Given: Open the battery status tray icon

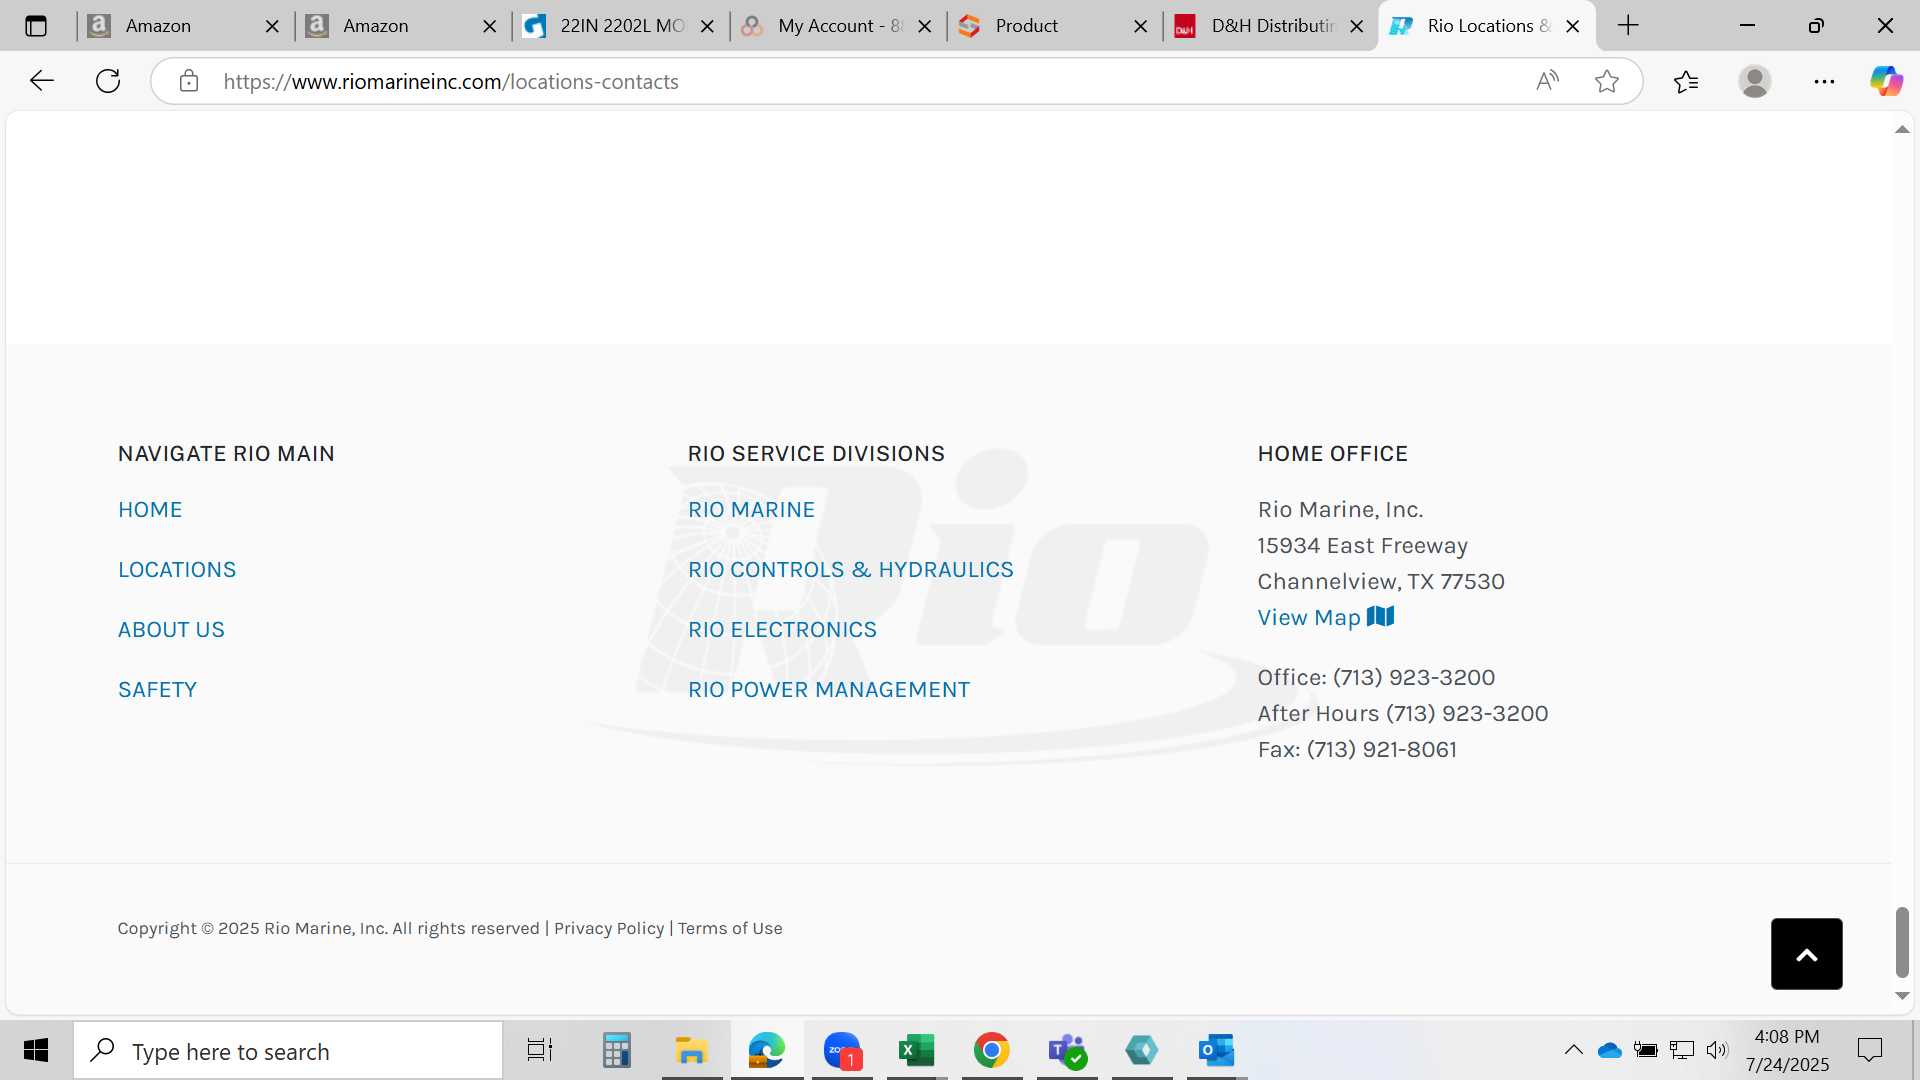Looking at the screenshot, I should click(1645, 1050).
